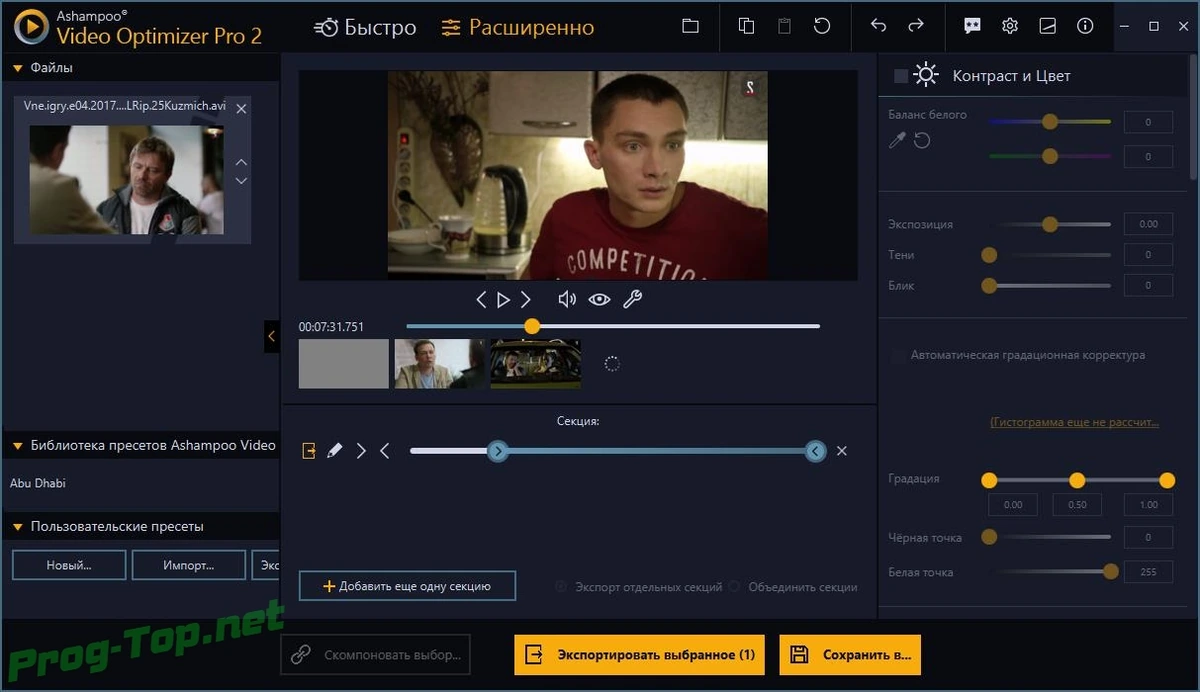Click the reset circular arrow icon
1200x692 pixels.
point(822,27)
